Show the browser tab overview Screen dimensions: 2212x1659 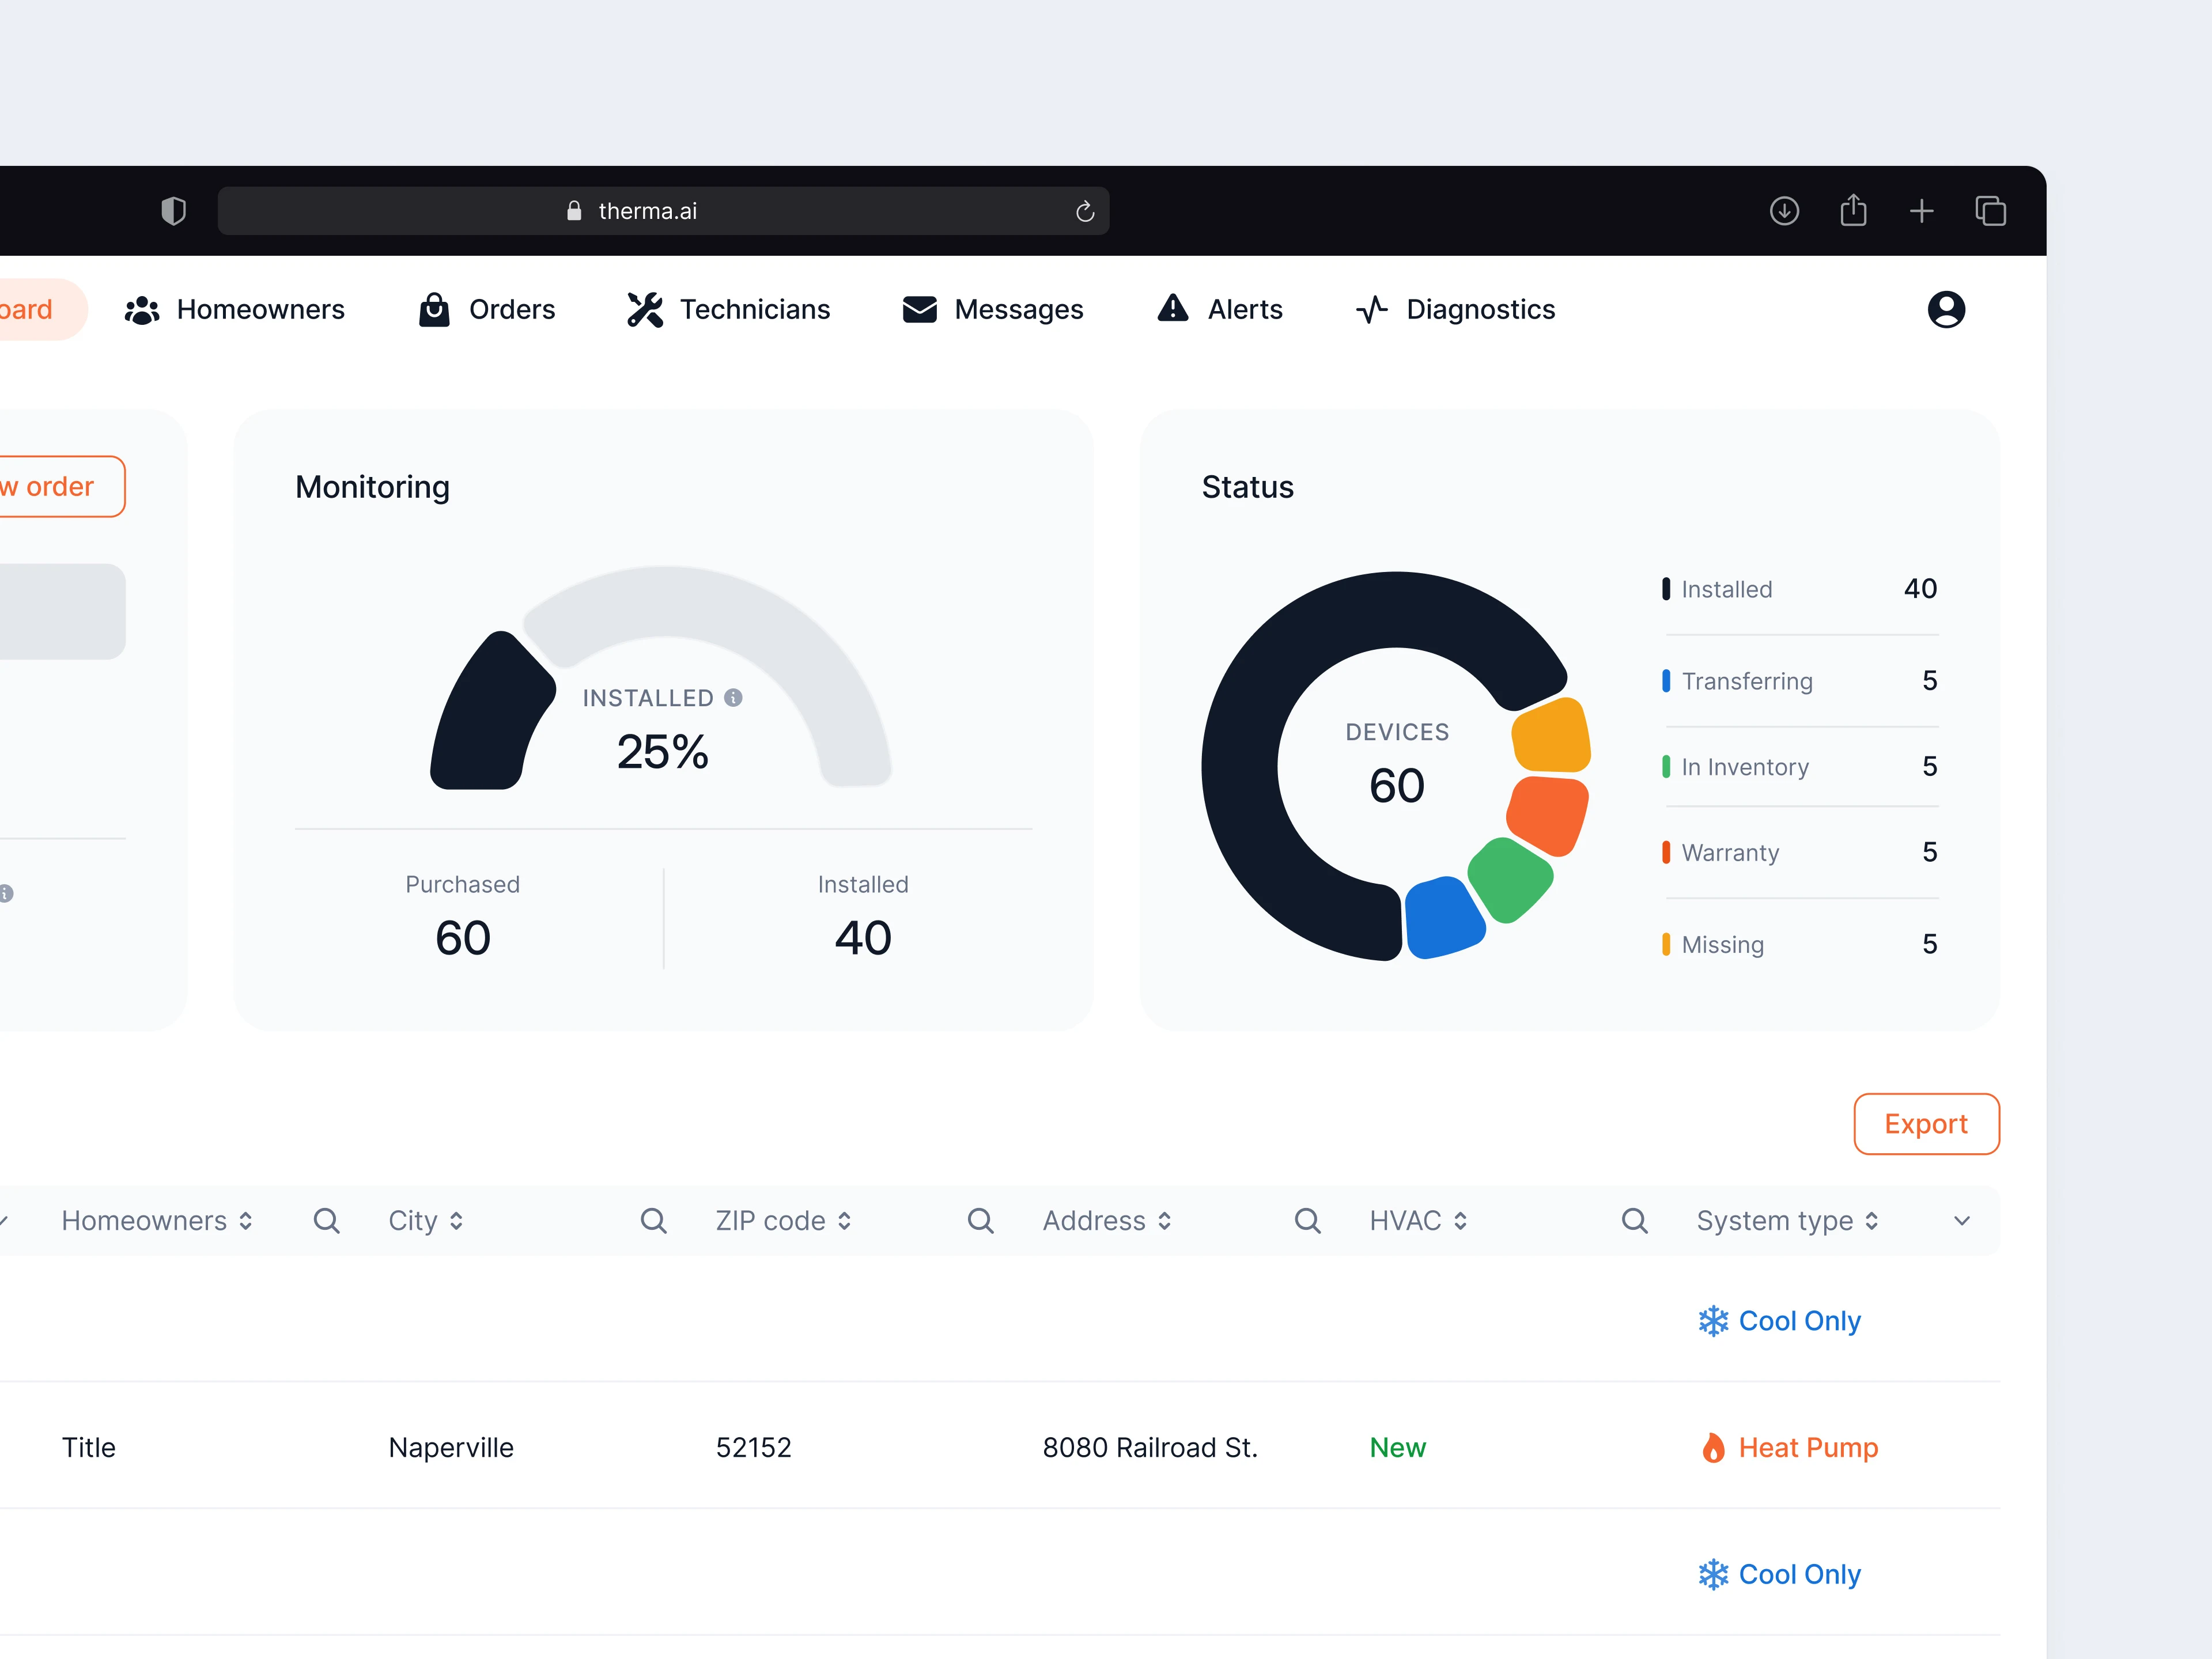click(1990, 211)
